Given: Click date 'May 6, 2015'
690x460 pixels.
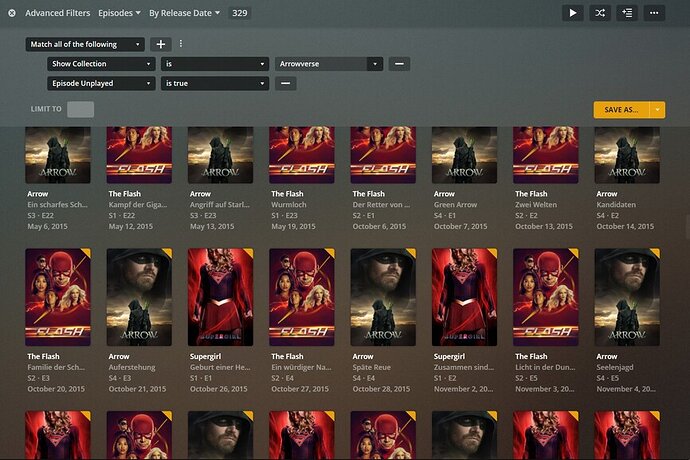Looking at the screenshot, I should click(x=48, y=226).
